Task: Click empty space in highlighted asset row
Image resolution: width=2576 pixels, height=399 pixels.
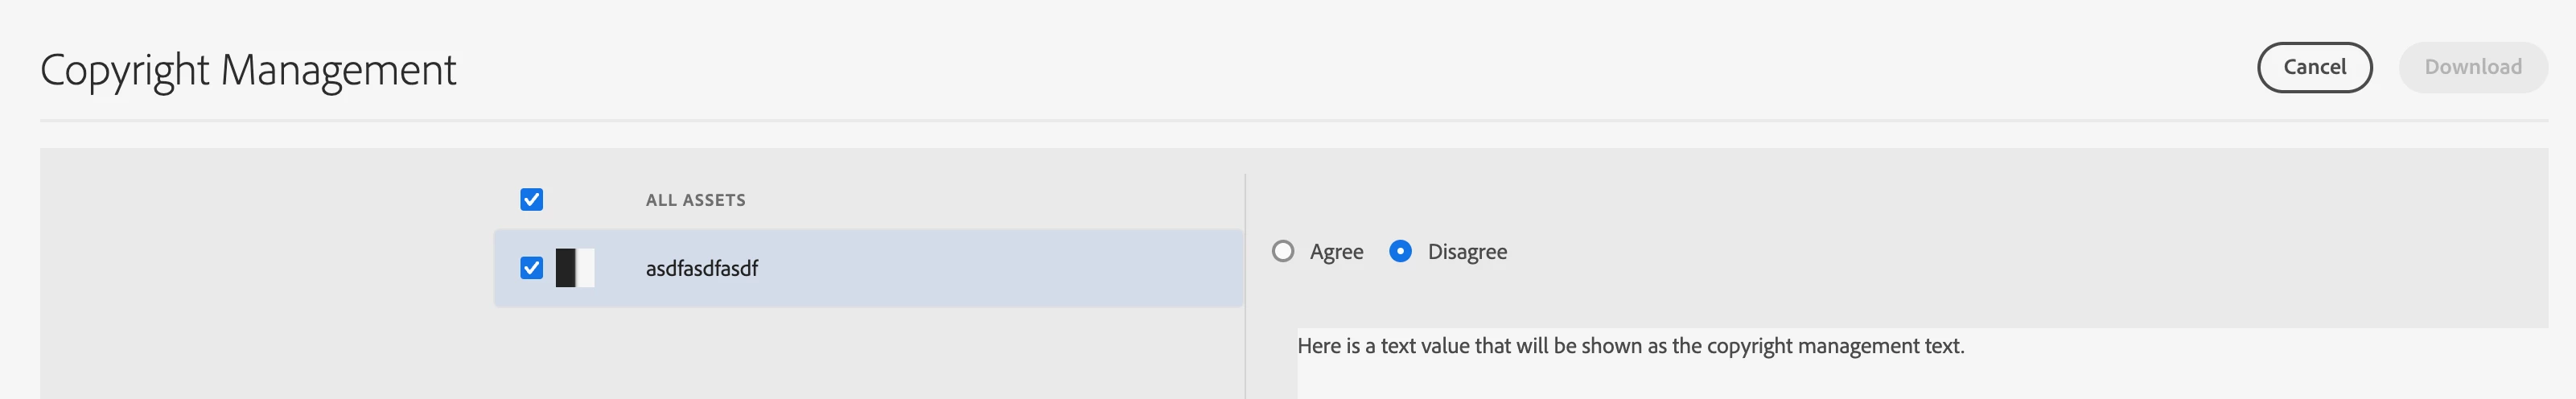Action: 1000,268
